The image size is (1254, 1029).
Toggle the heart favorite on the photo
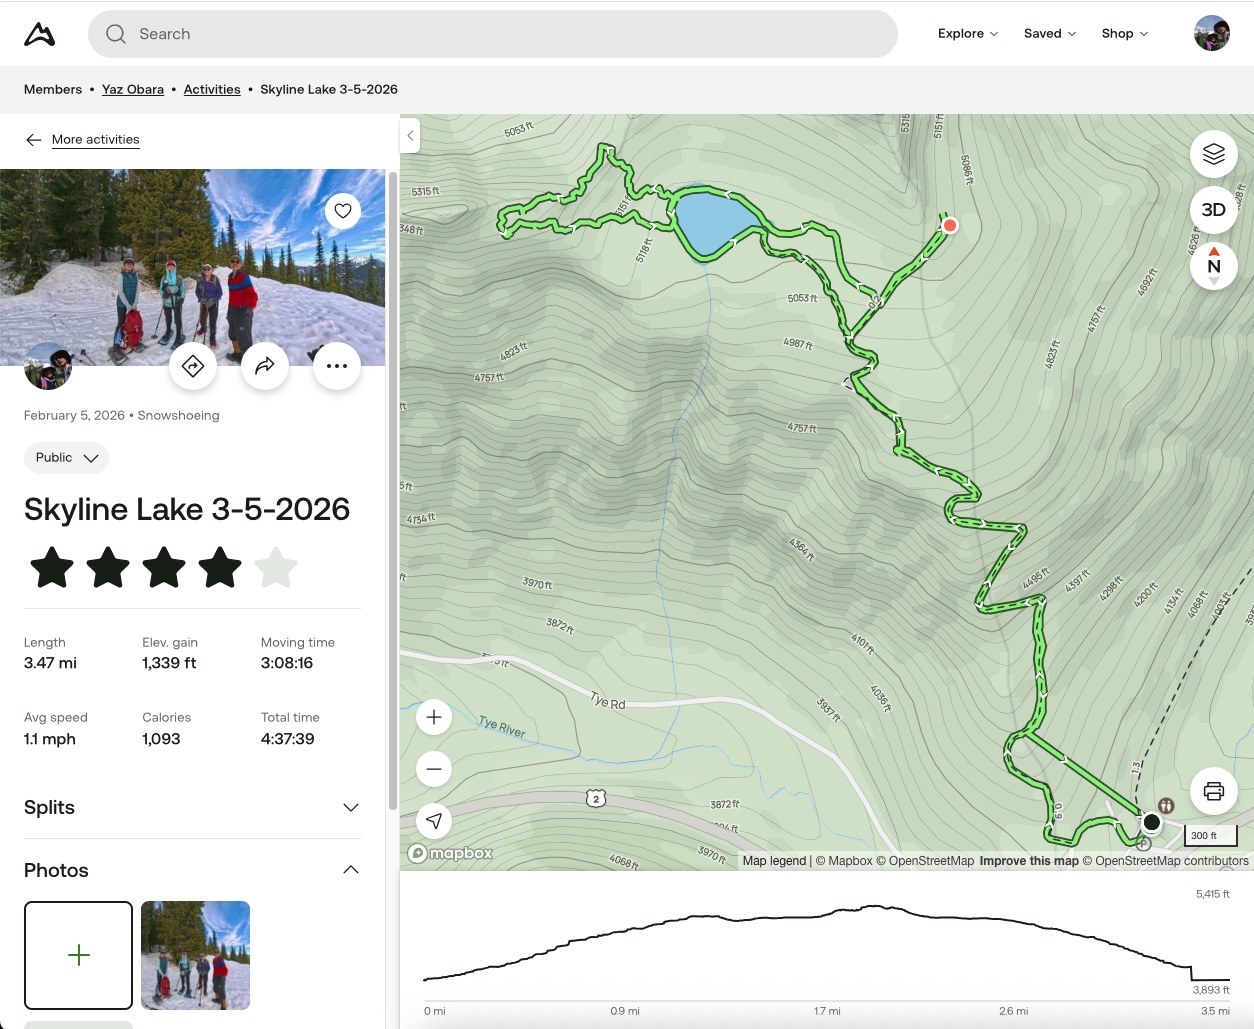pyautogui.click(x=343, y=210)
